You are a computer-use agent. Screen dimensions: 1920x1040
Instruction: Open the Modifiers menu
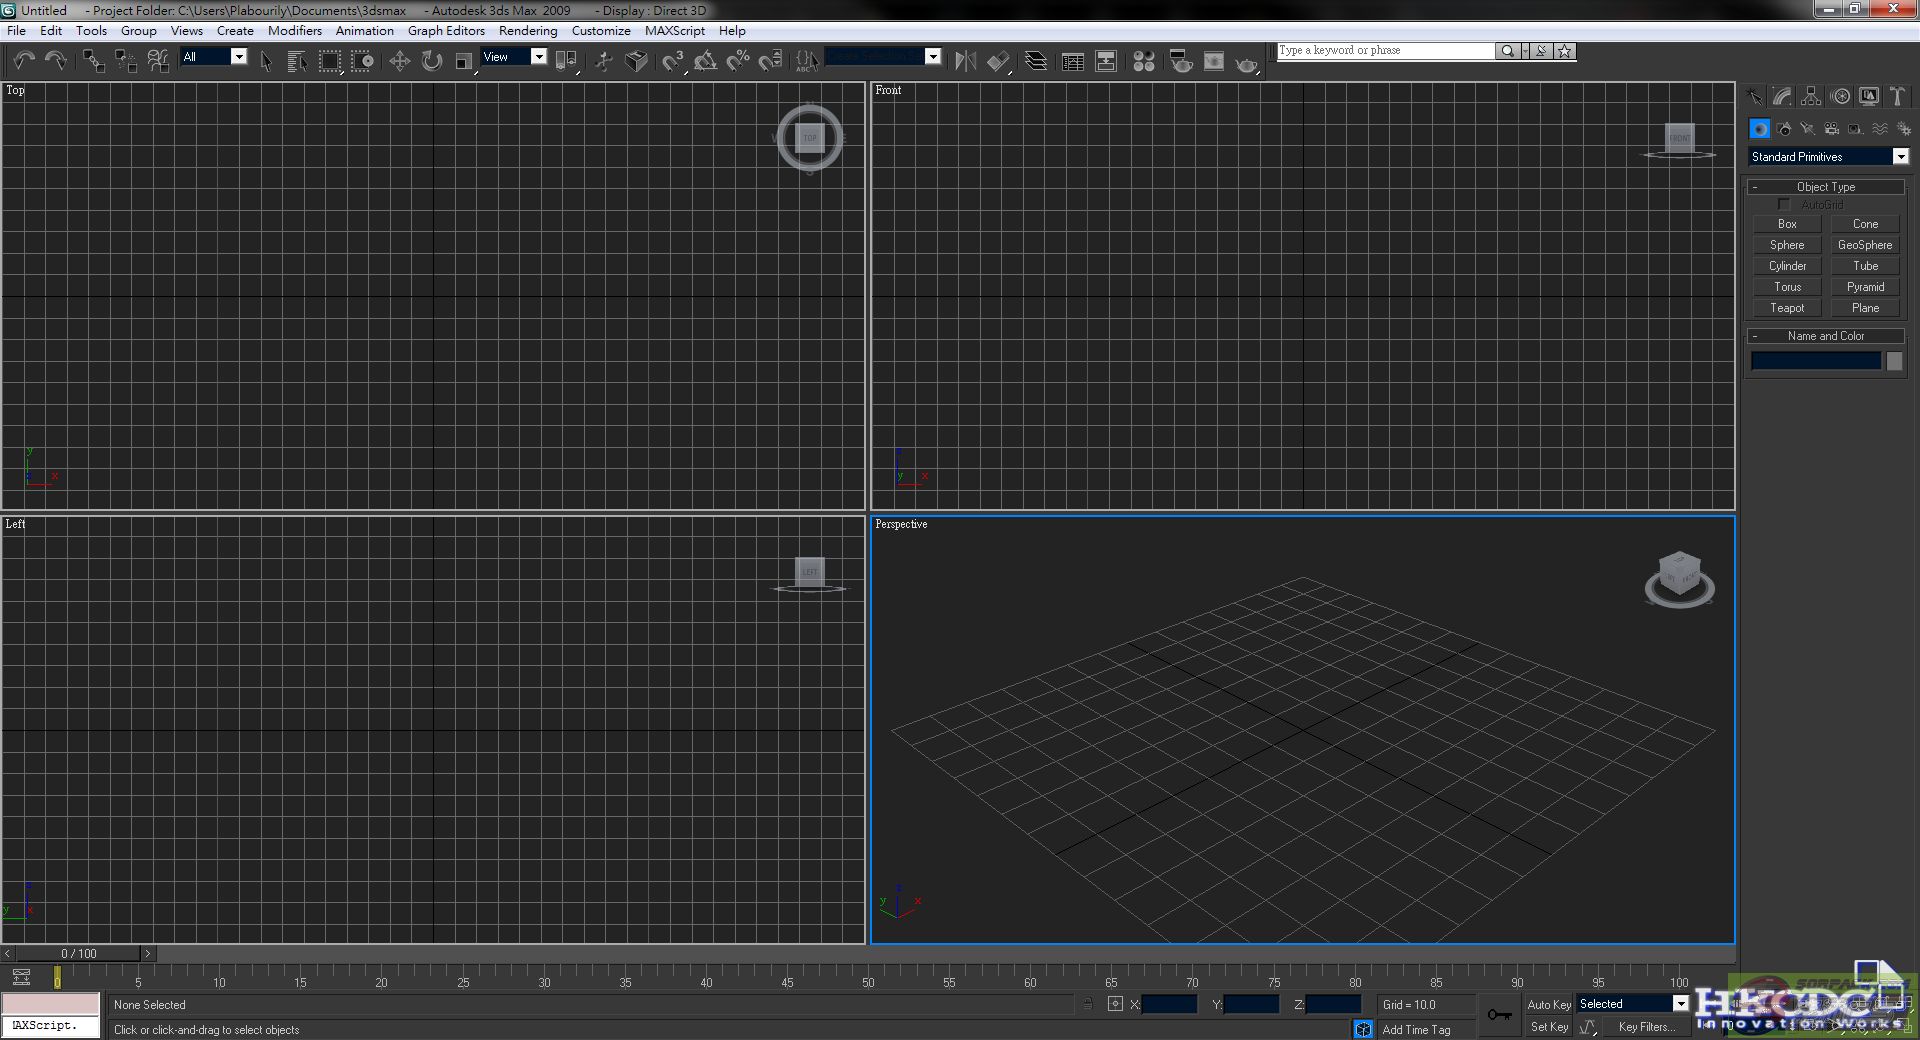pyautogui.click(x=294, y=31)
